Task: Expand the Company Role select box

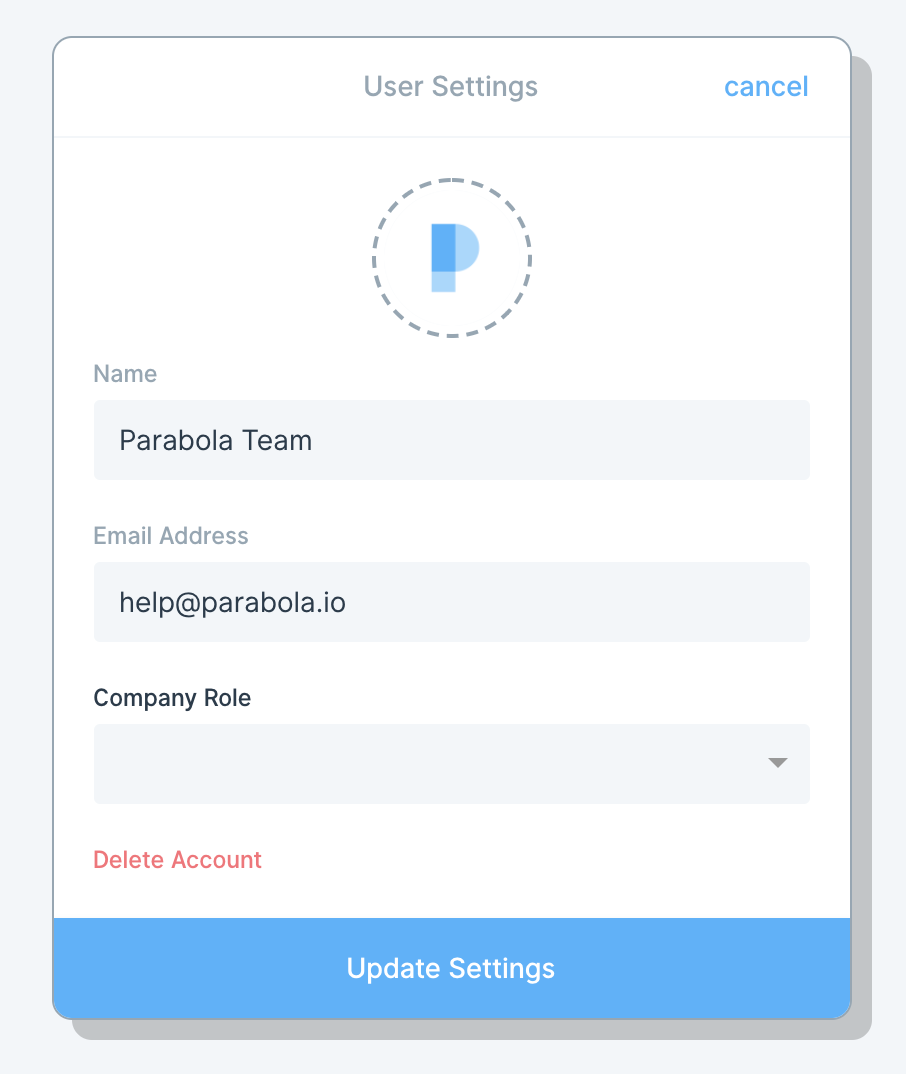Action: (452, 764)
